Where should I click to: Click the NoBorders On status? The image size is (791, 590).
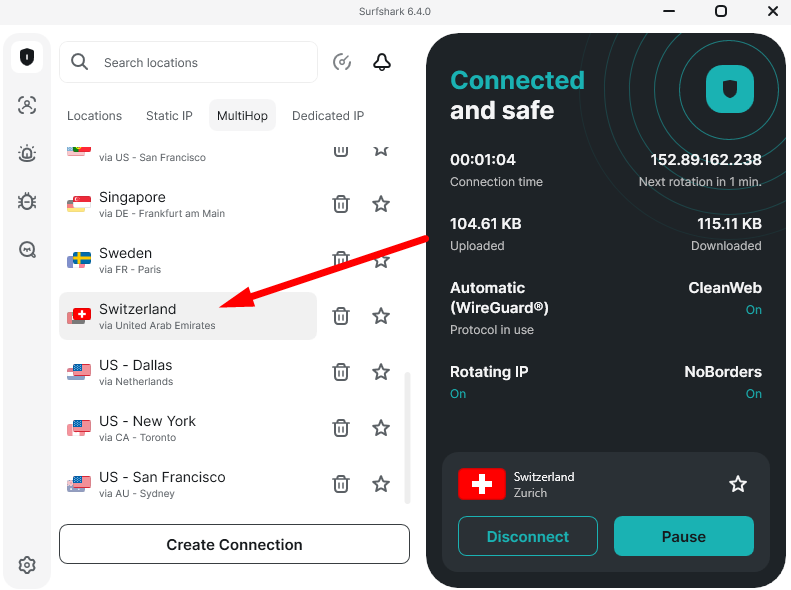pyautogui.click(x=754, y=394)
